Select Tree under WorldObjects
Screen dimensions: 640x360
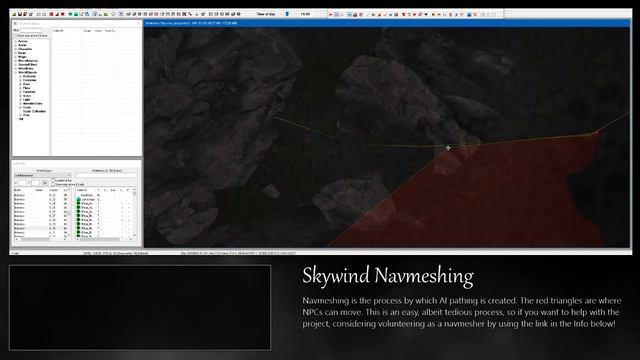[x=26, y=115]
